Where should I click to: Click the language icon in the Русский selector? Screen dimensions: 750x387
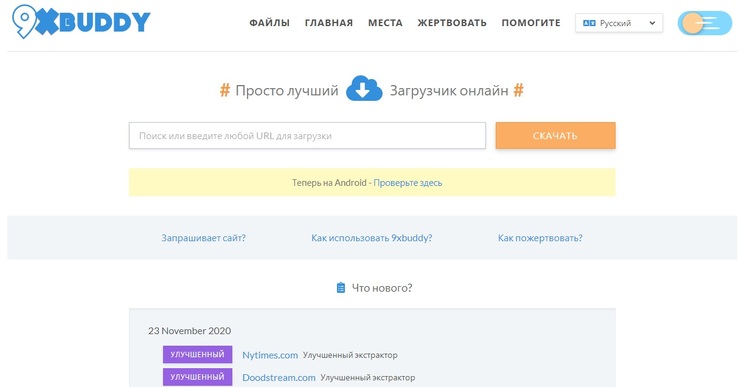point(589,23)
